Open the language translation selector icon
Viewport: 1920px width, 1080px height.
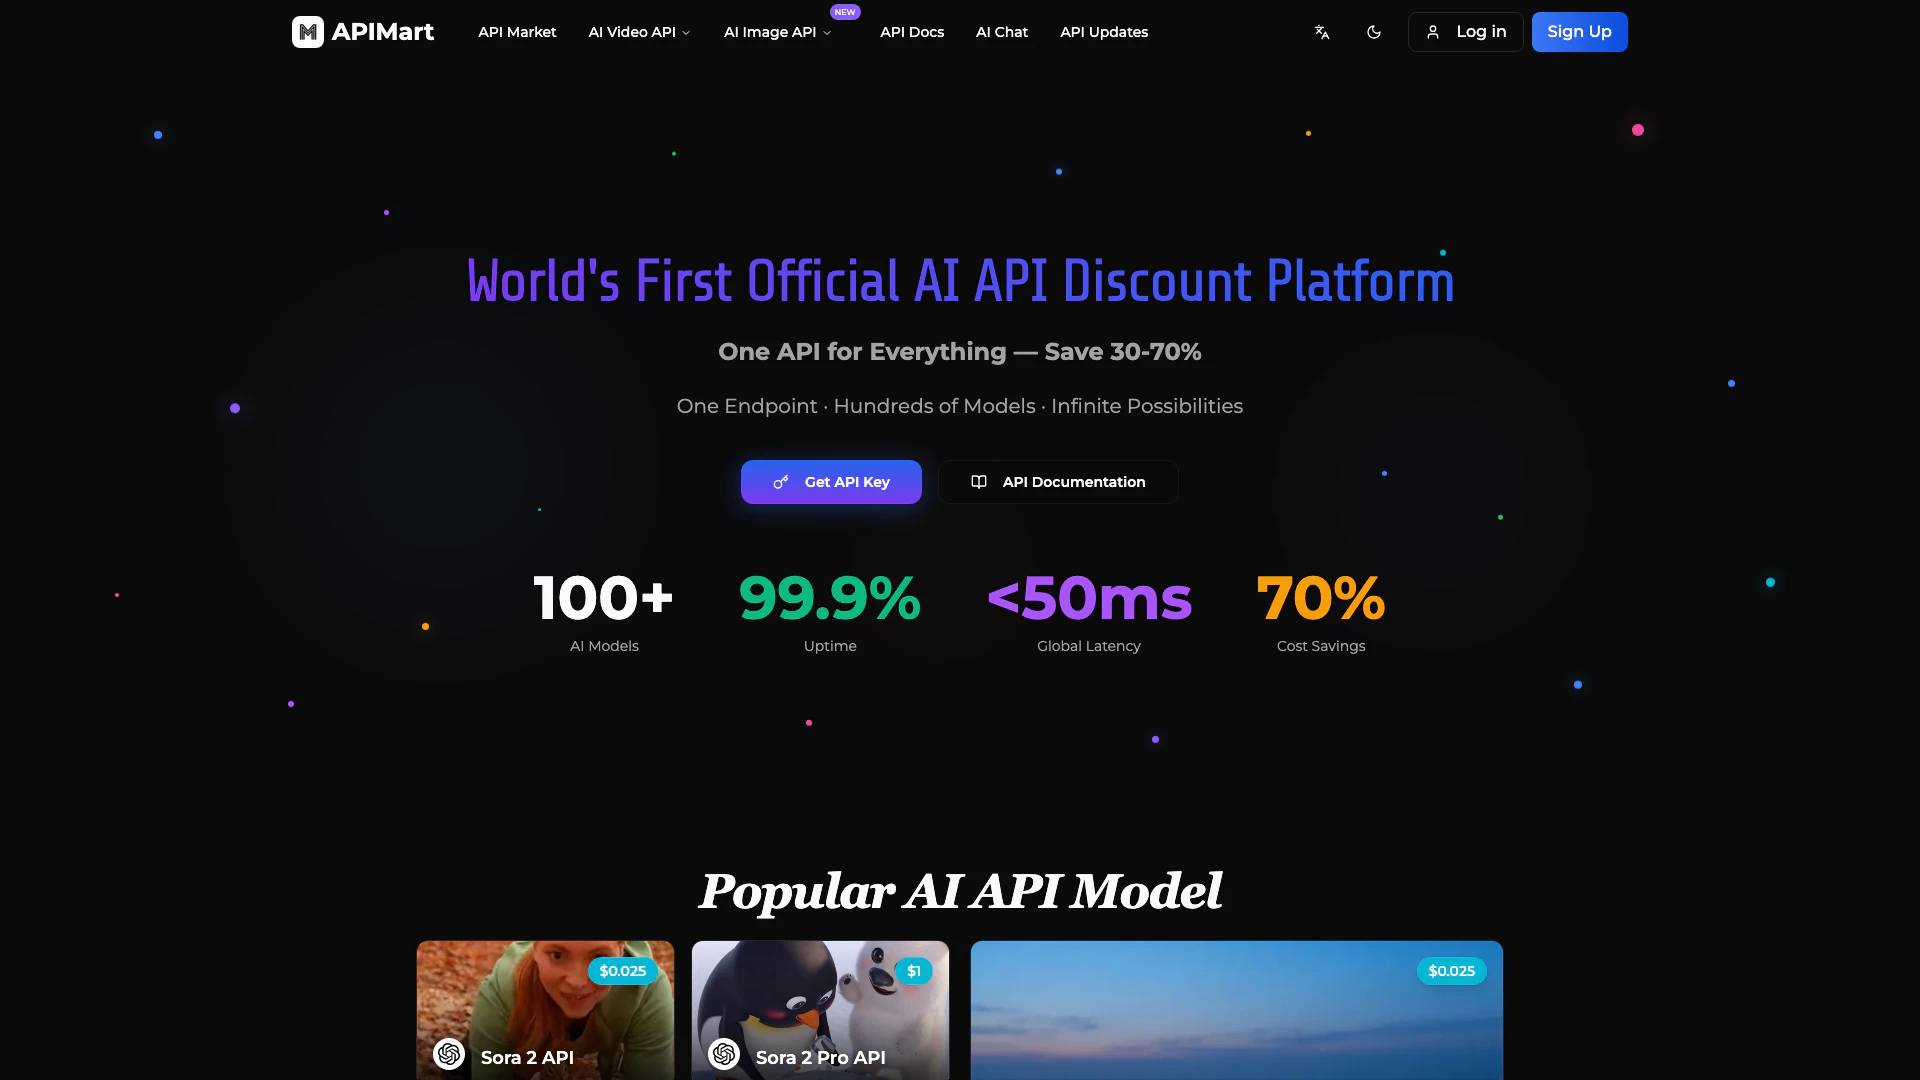(x=1322, y=32)
